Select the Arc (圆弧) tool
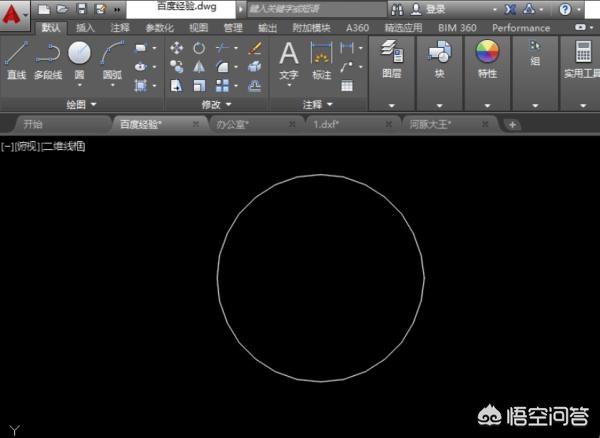 (113, 58)
